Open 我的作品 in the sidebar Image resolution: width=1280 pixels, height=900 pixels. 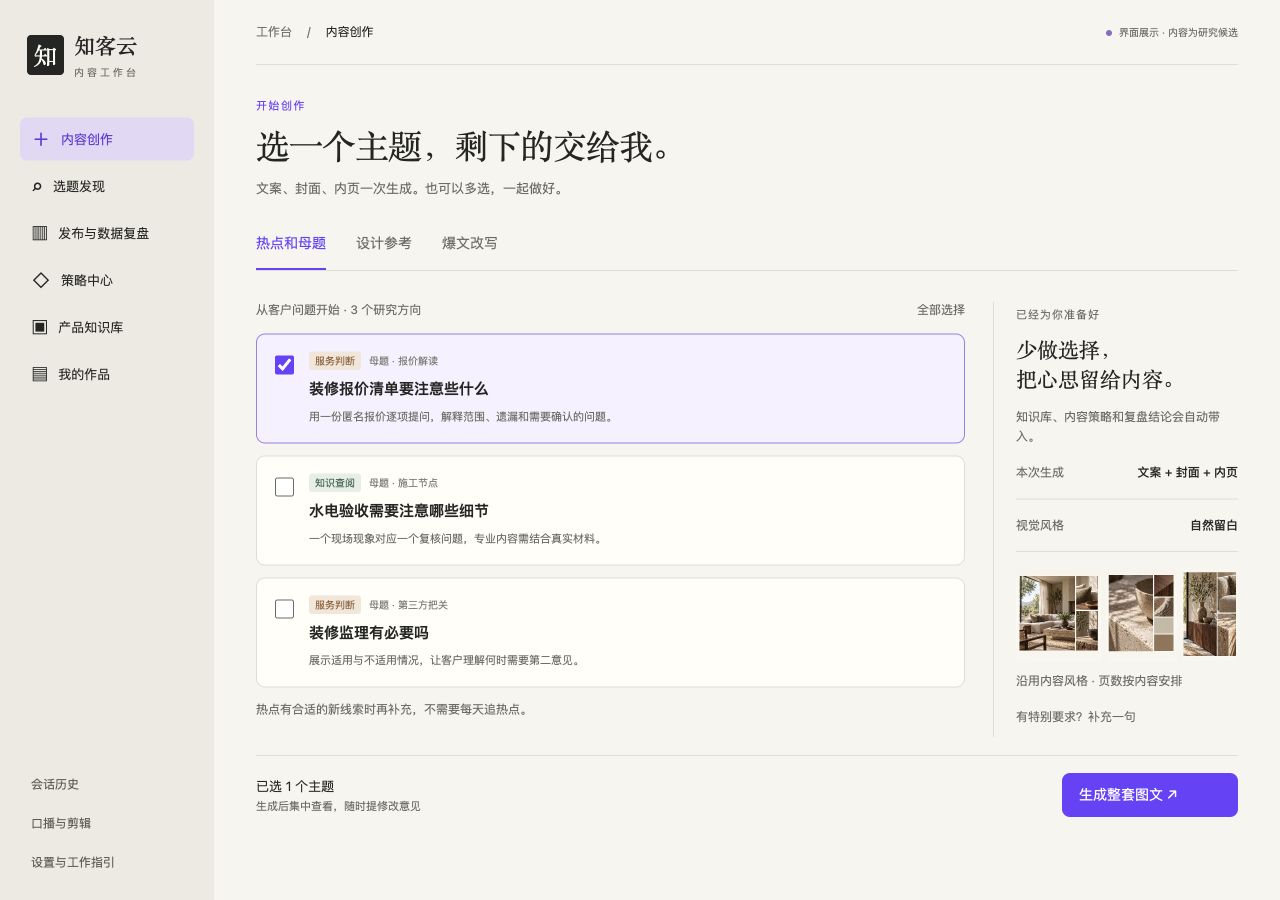coord(107,374)
